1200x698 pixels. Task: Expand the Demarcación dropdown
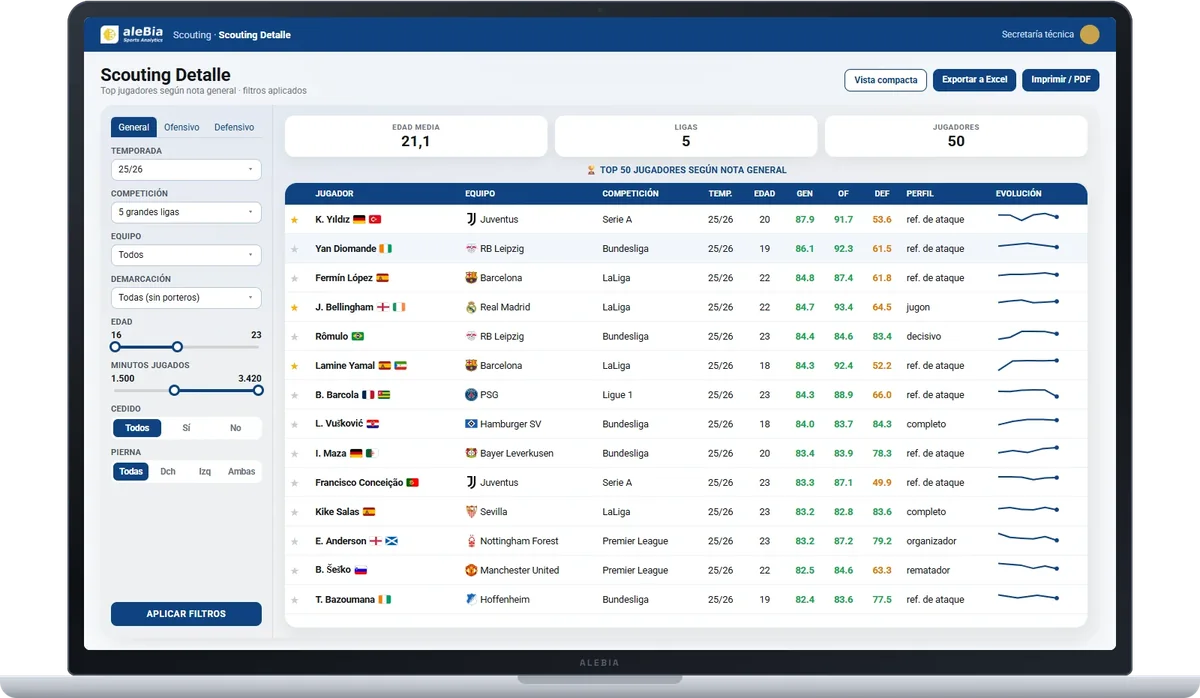point(186,298)
